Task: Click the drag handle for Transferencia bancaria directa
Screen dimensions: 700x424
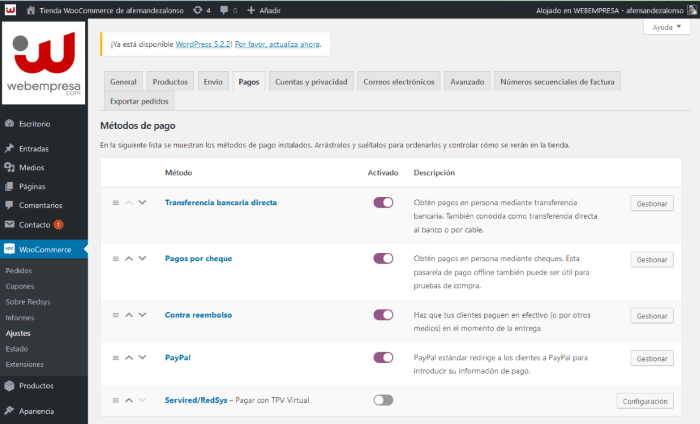Action: pos(116,203)
